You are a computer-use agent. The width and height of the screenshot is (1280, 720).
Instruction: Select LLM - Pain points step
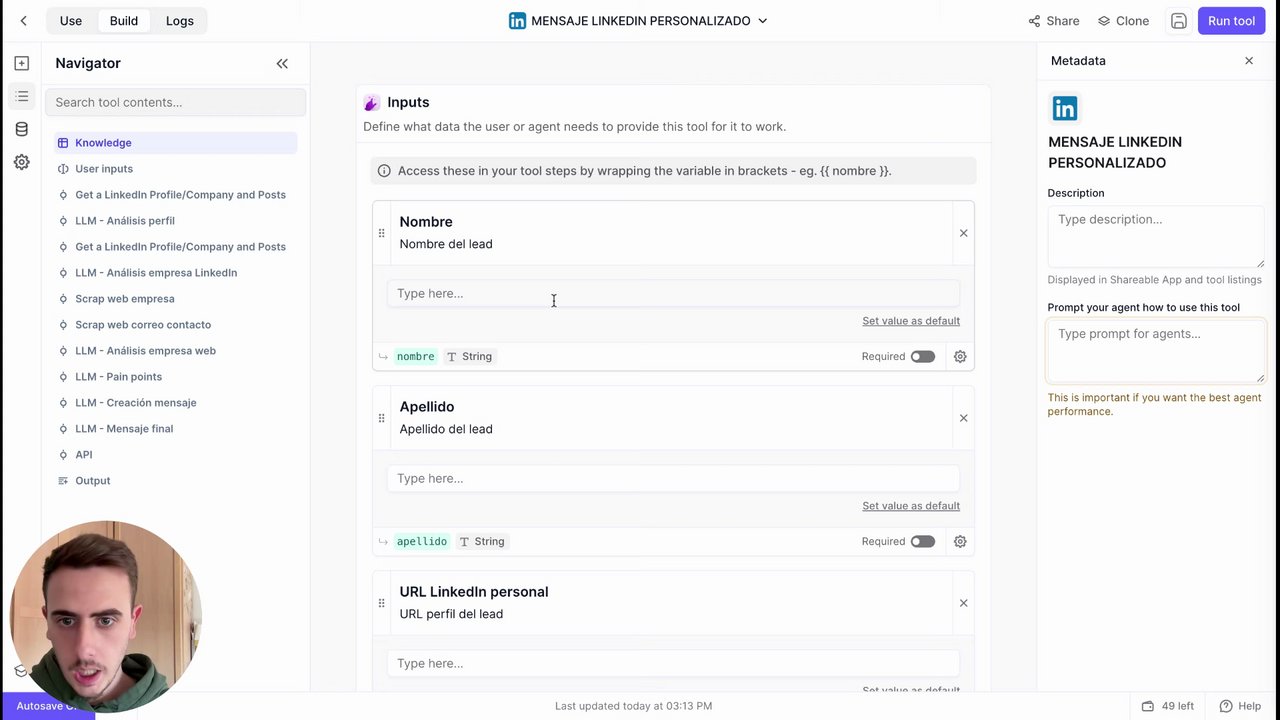coord(118,377)
